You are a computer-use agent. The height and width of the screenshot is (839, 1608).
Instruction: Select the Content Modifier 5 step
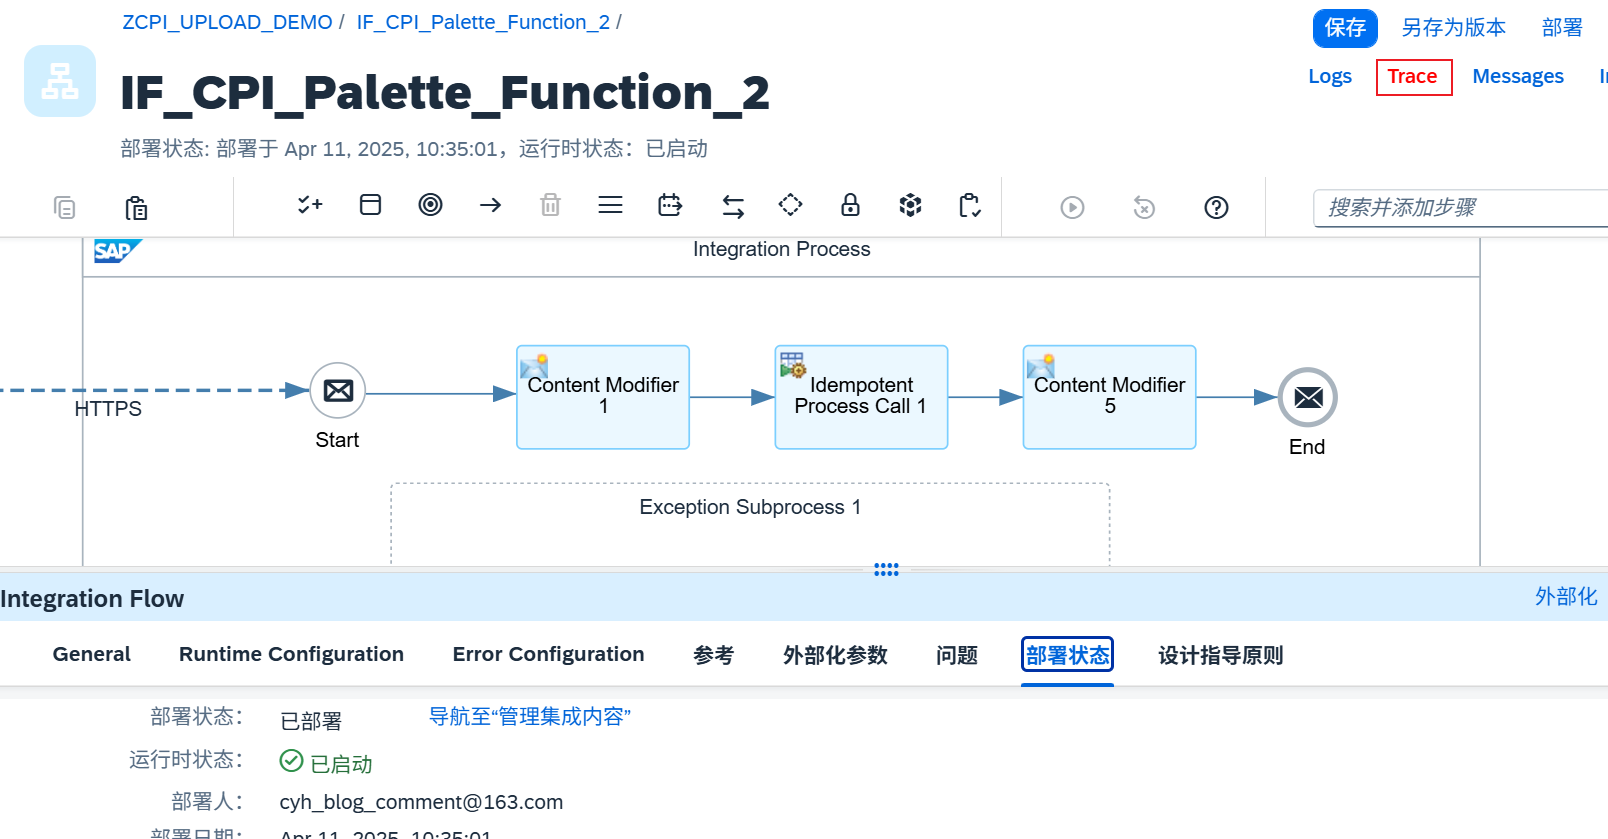(1109, 397)
